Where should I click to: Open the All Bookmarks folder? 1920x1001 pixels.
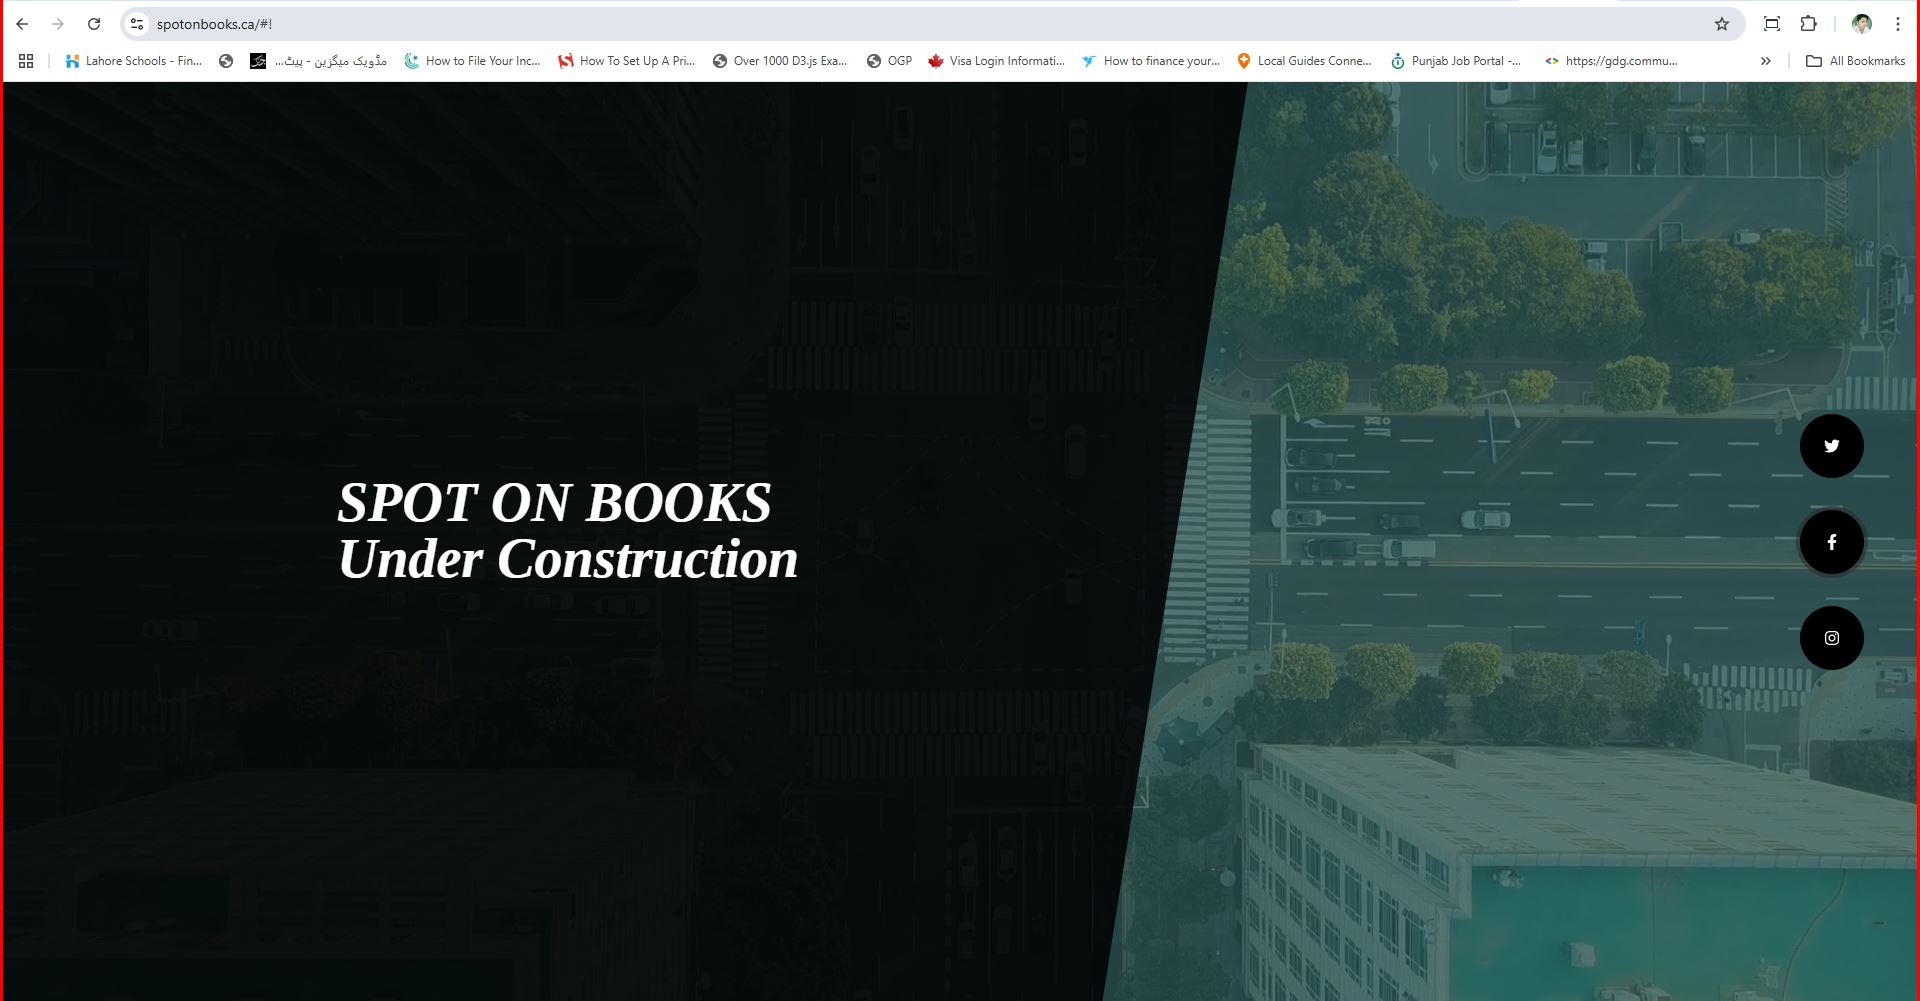point(1855,61)
